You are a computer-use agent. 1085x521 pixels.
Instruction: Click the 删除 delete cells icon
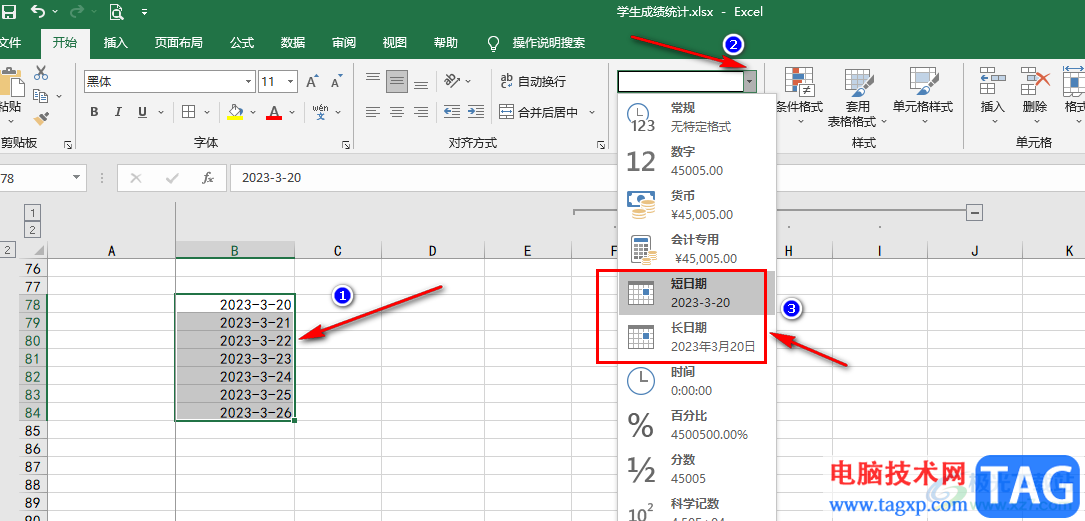(1034, 82)
